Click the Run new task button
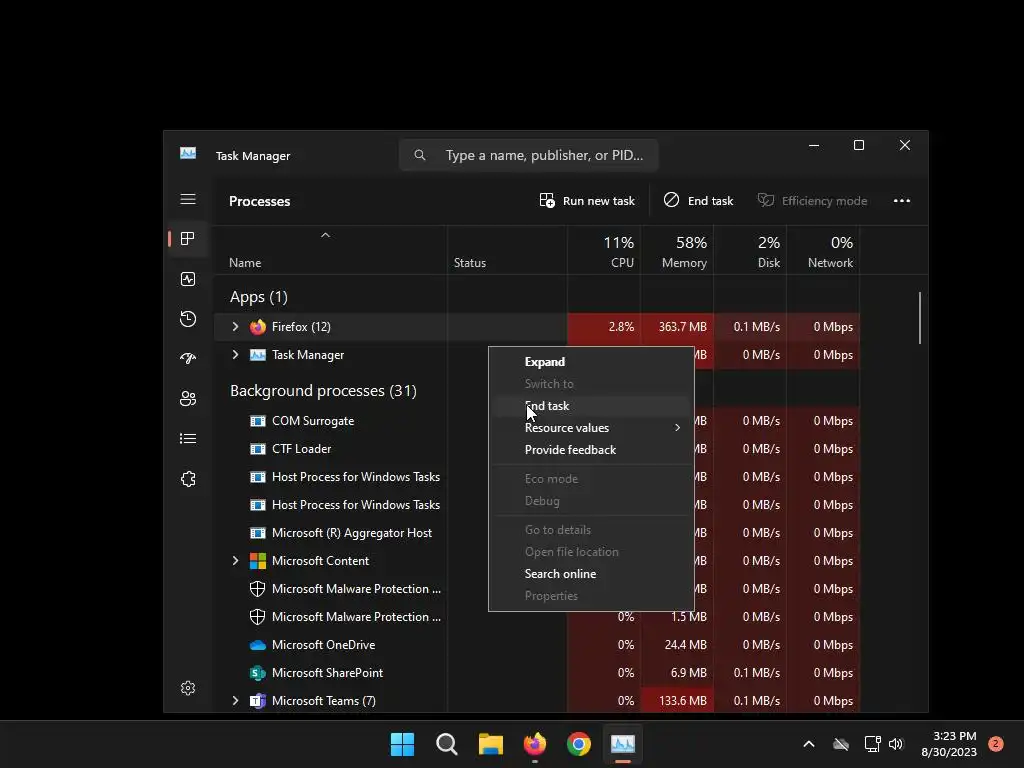The height and width of the screenshot is (768, 1024). (587, 200)
